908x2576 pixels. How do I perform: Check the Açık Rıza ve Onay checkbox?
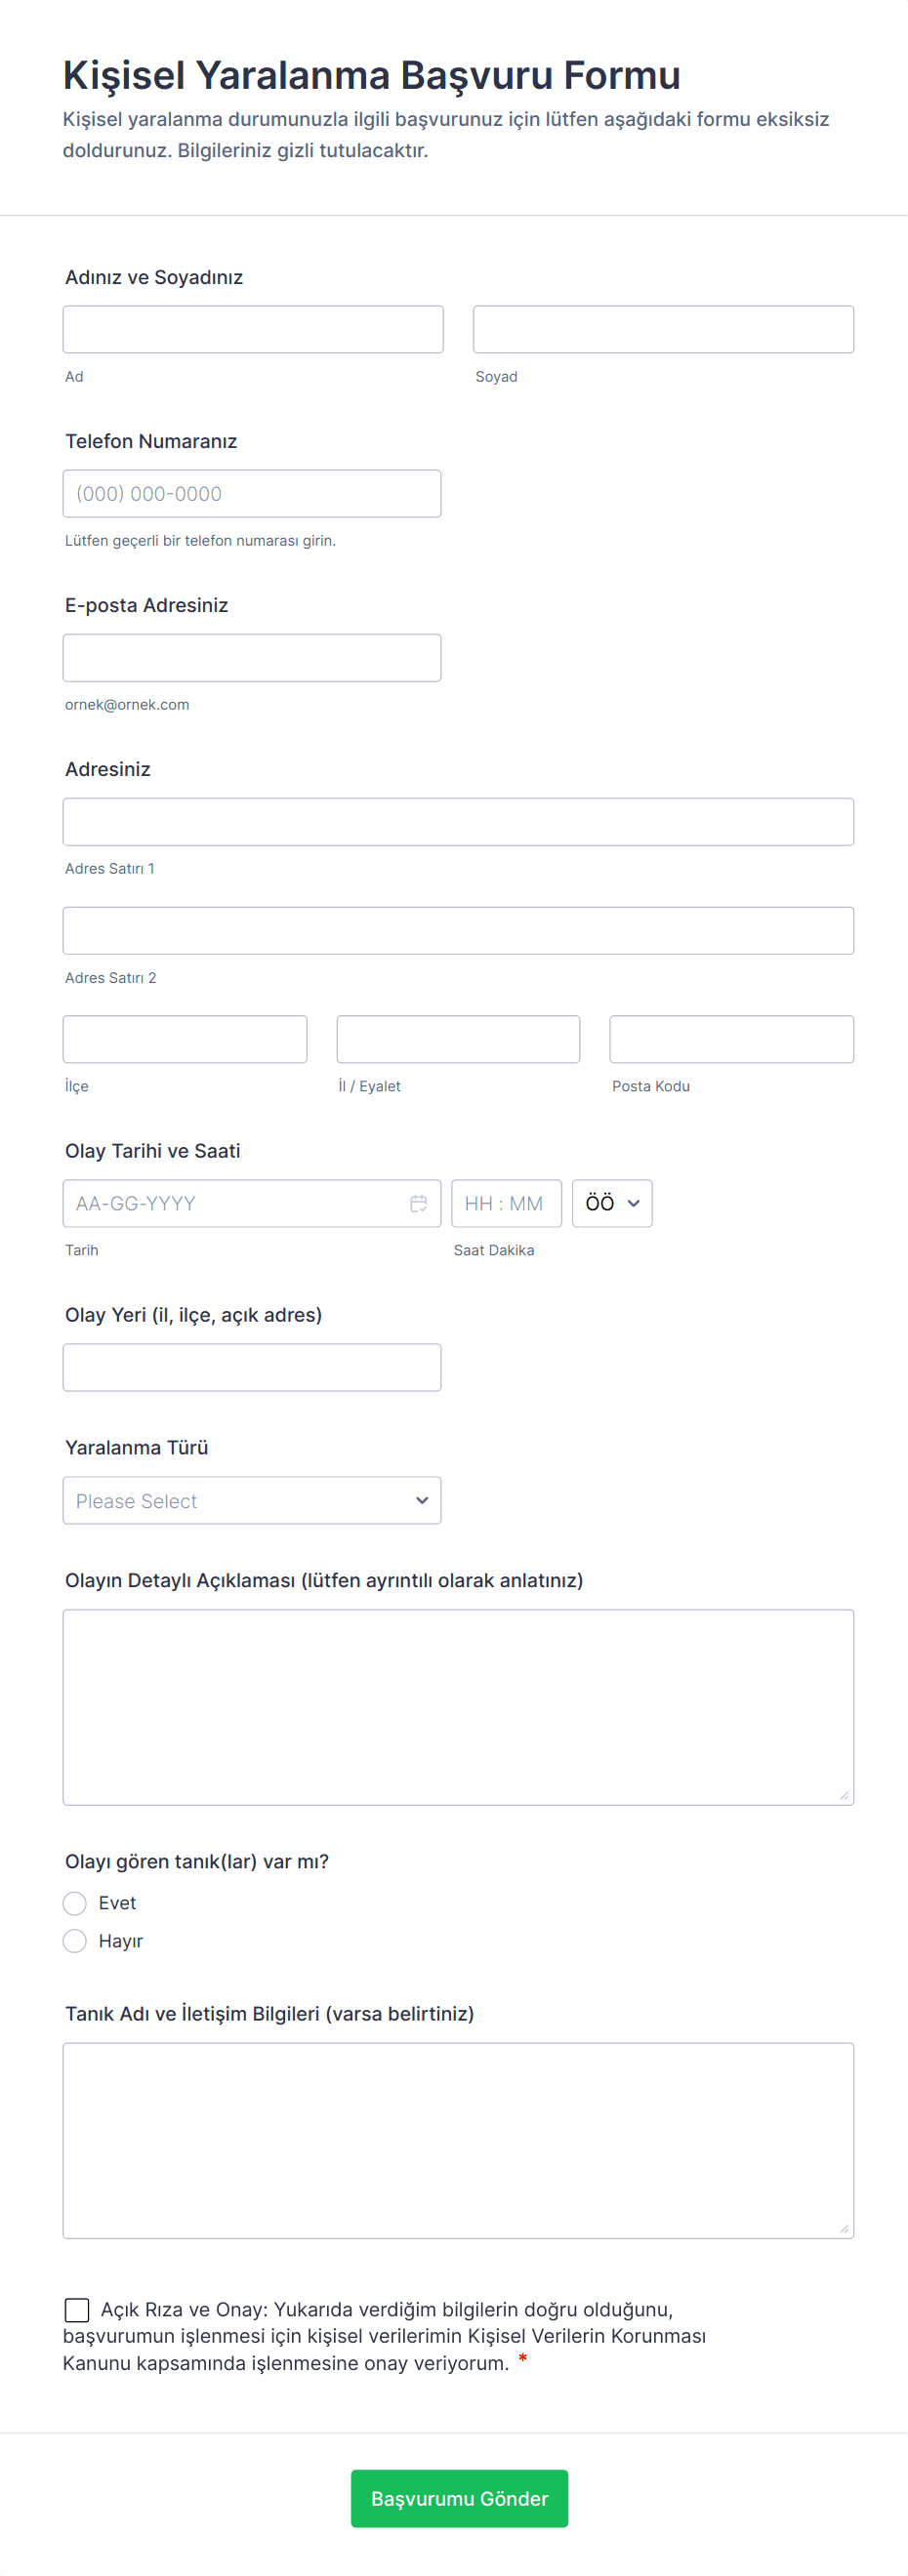pos(77,2309)
